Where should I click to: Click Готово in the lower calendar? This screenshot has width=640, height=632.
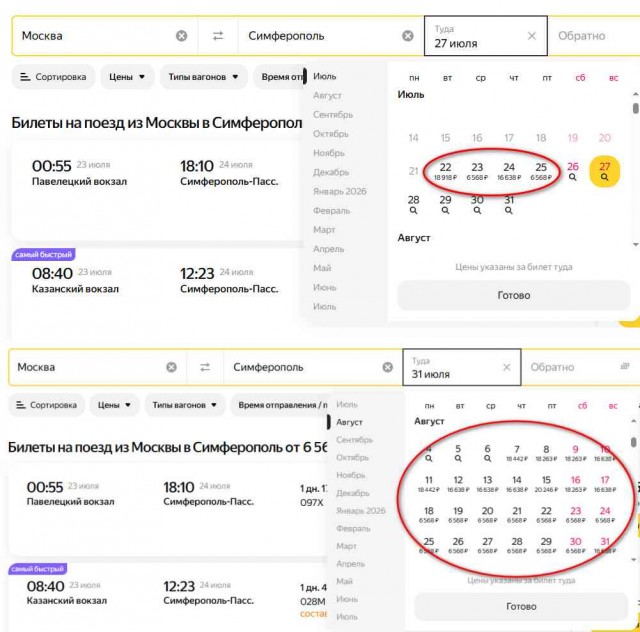click(521, 606)
